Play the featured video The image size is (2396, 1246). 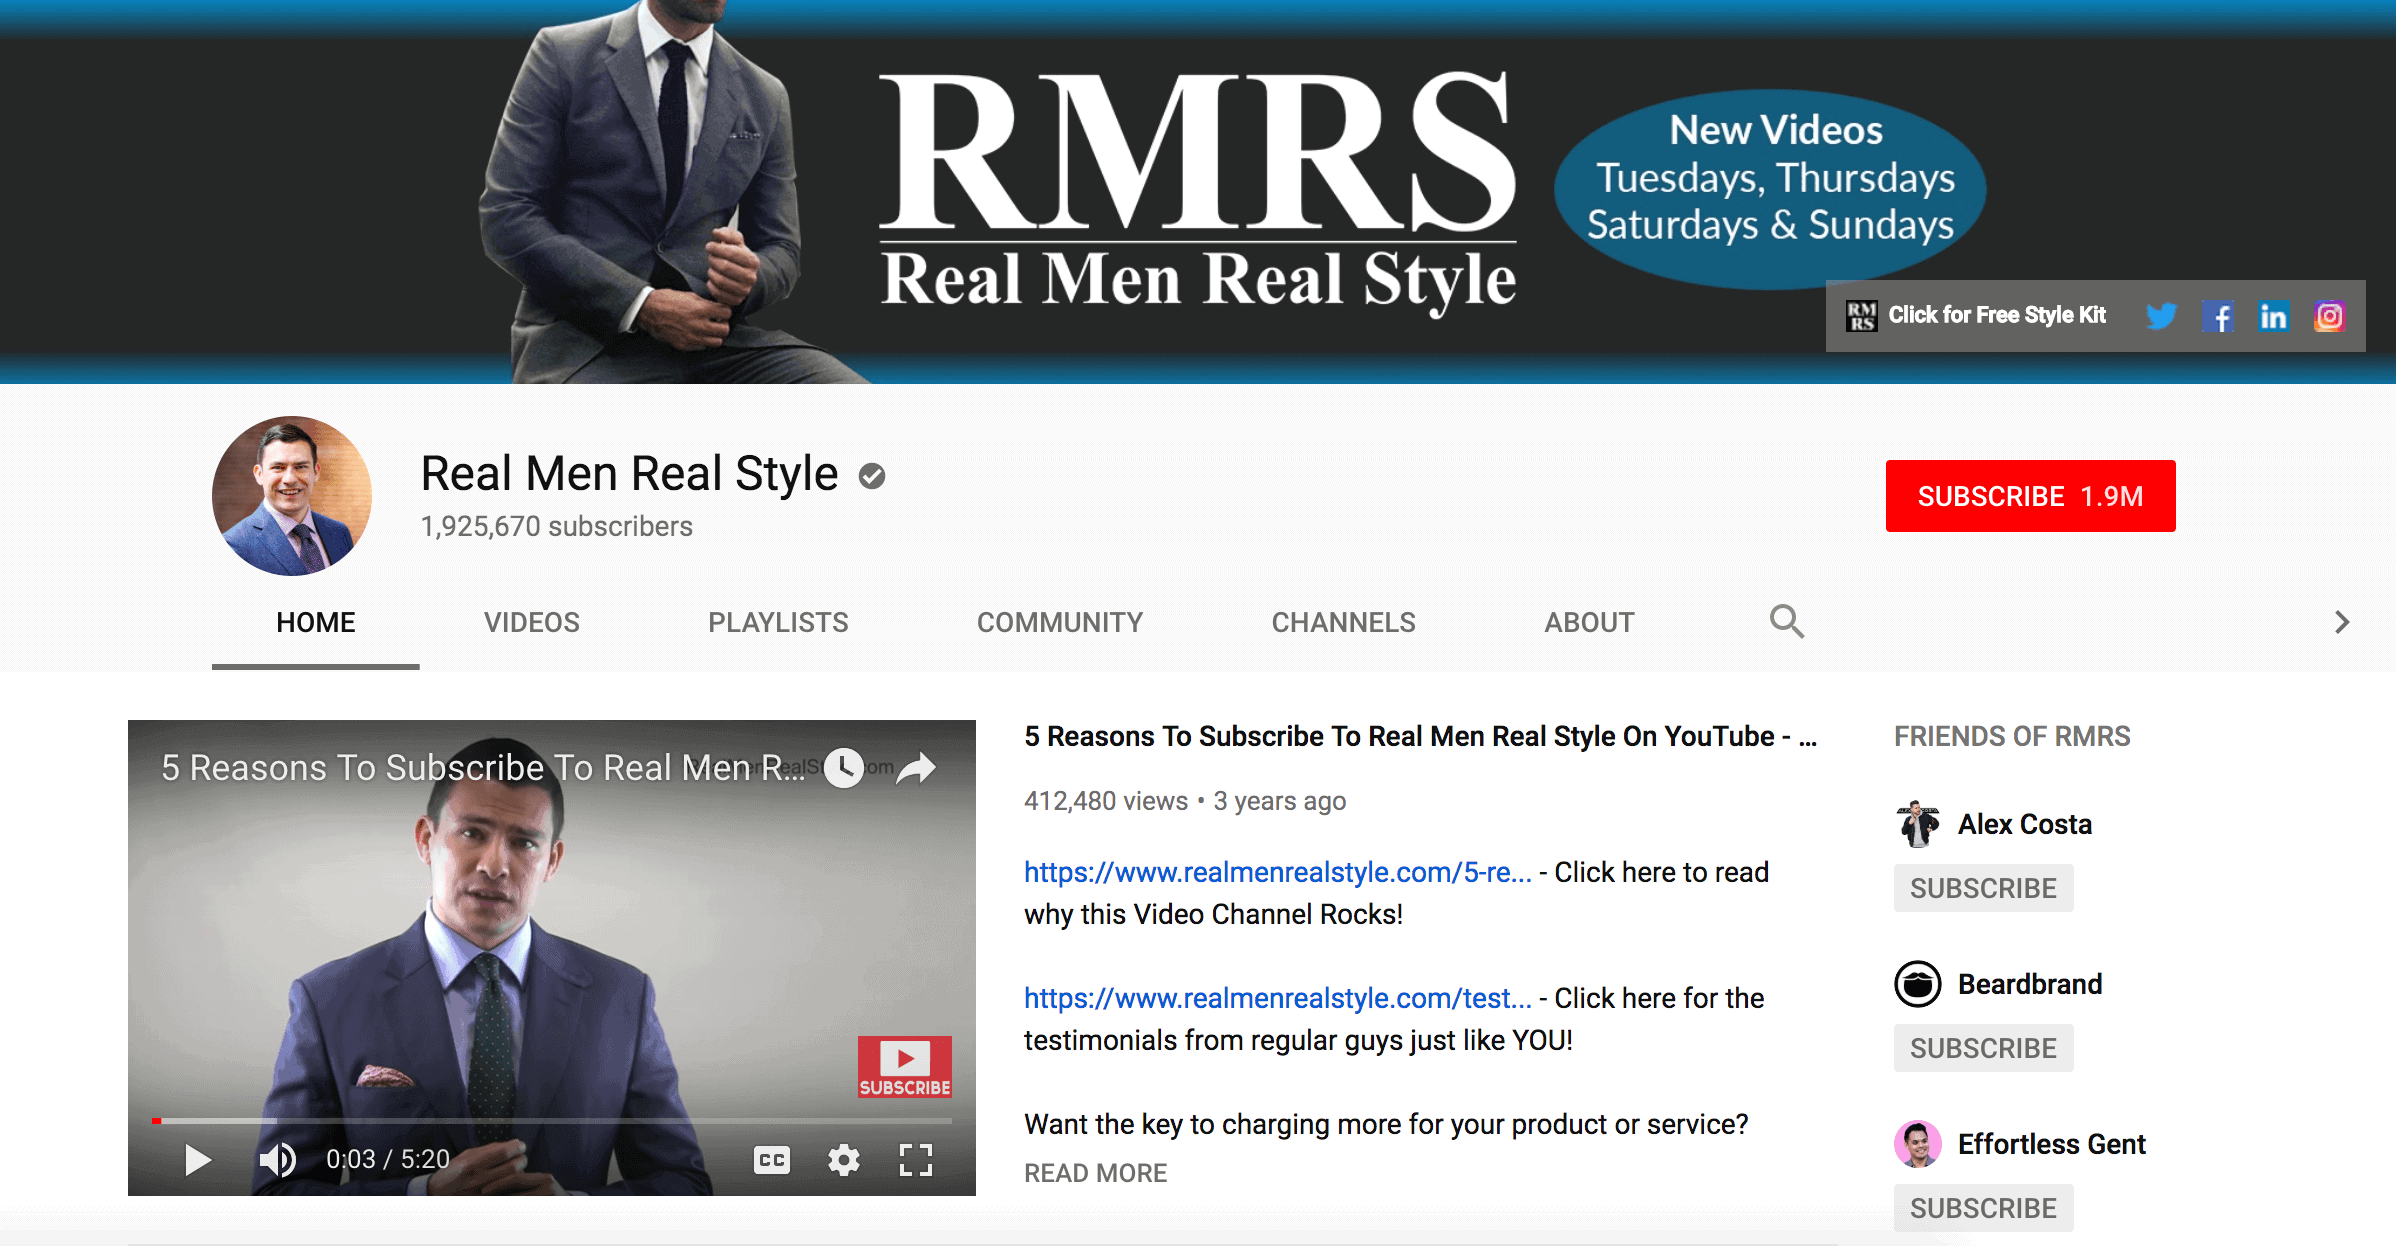point(198,1159)
